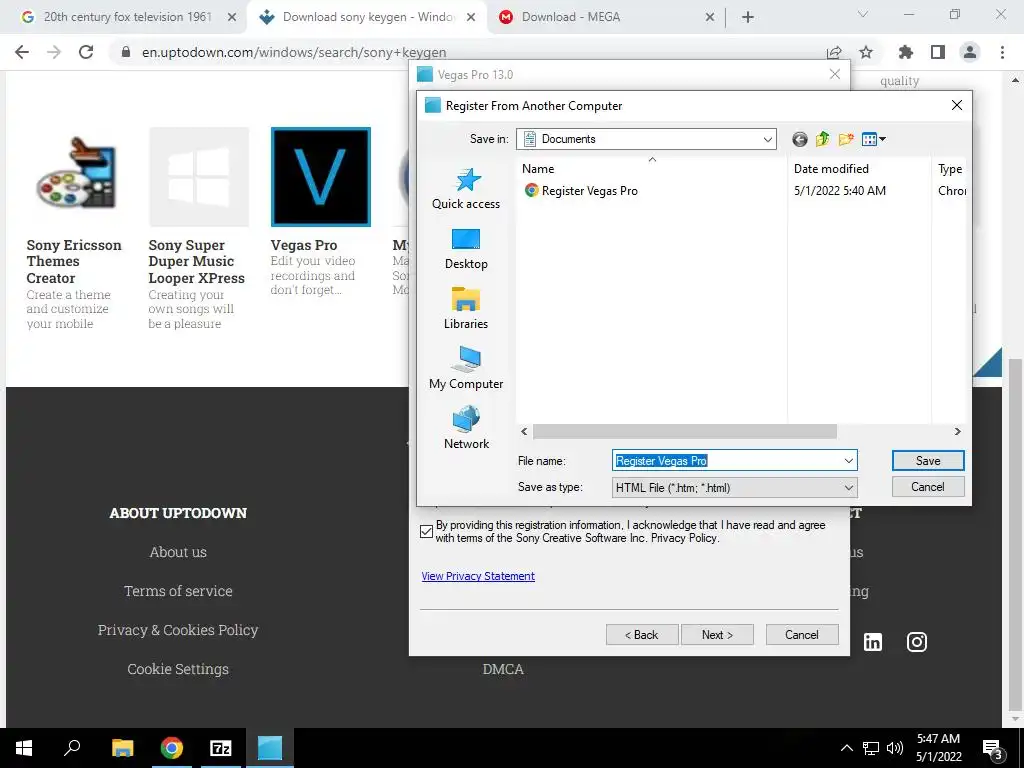Open volume control in system tray
The image size is (1024, 768).
[895, 748]
